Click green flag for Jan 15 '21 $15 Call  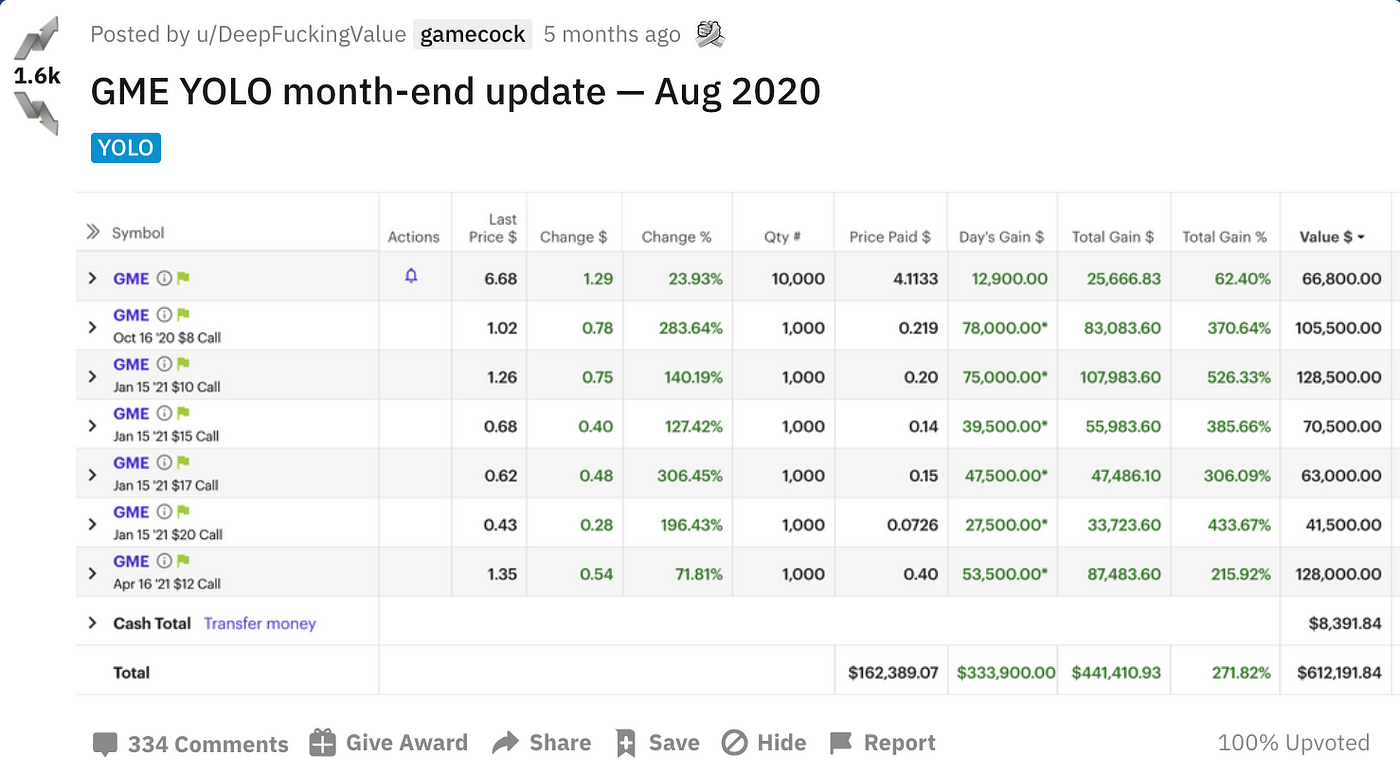[x=183, y=413]
